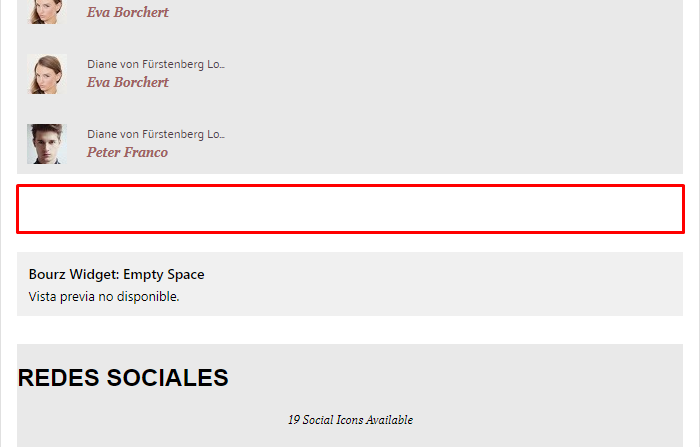Click empty gray area beside Peter Franco entry
Viewport: 700px width, 447px height.
(446, 144)
